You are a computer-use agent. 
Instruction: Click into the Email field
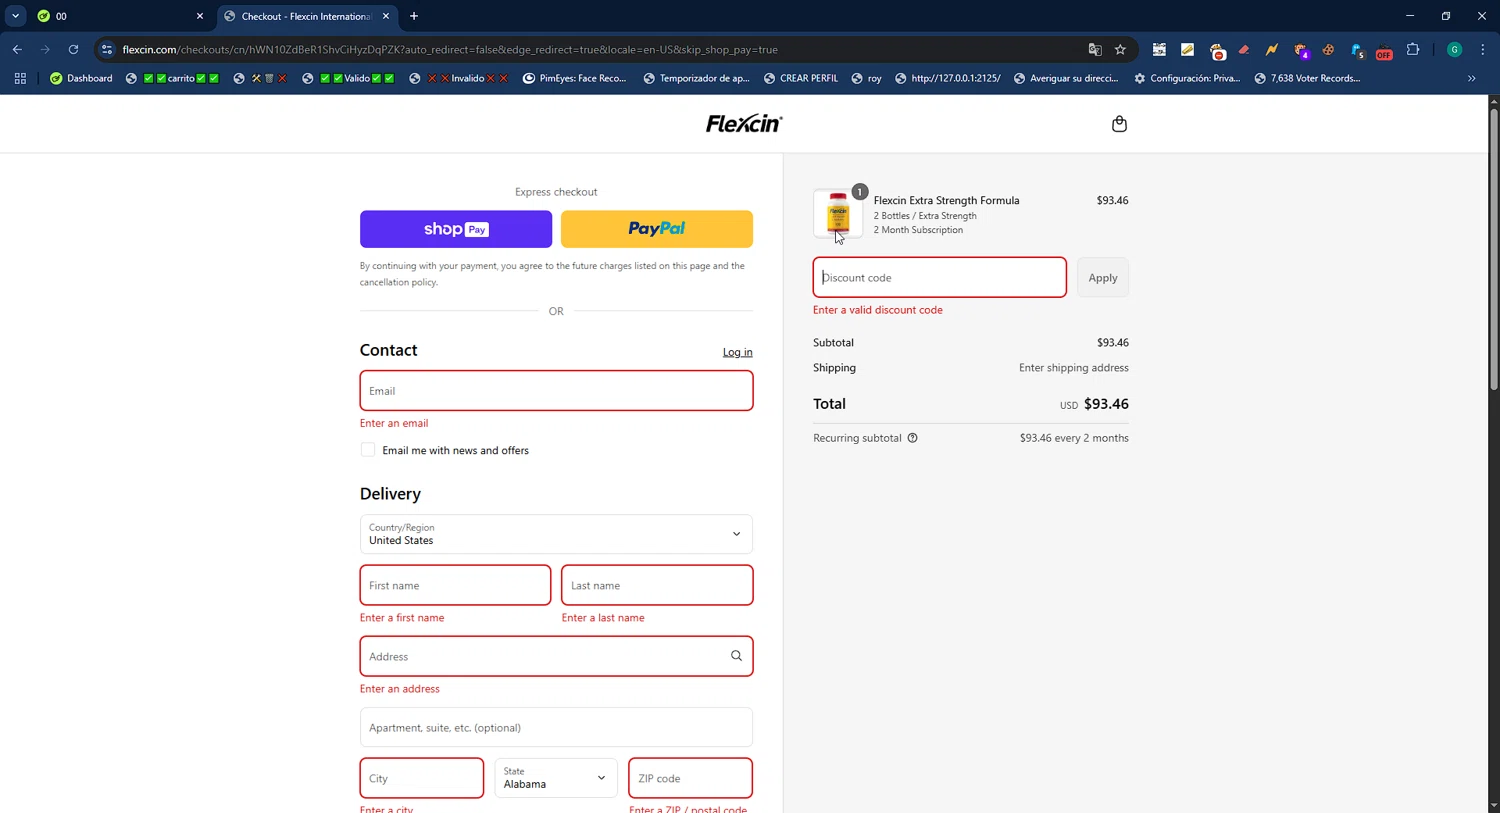(x=556, y=391)
